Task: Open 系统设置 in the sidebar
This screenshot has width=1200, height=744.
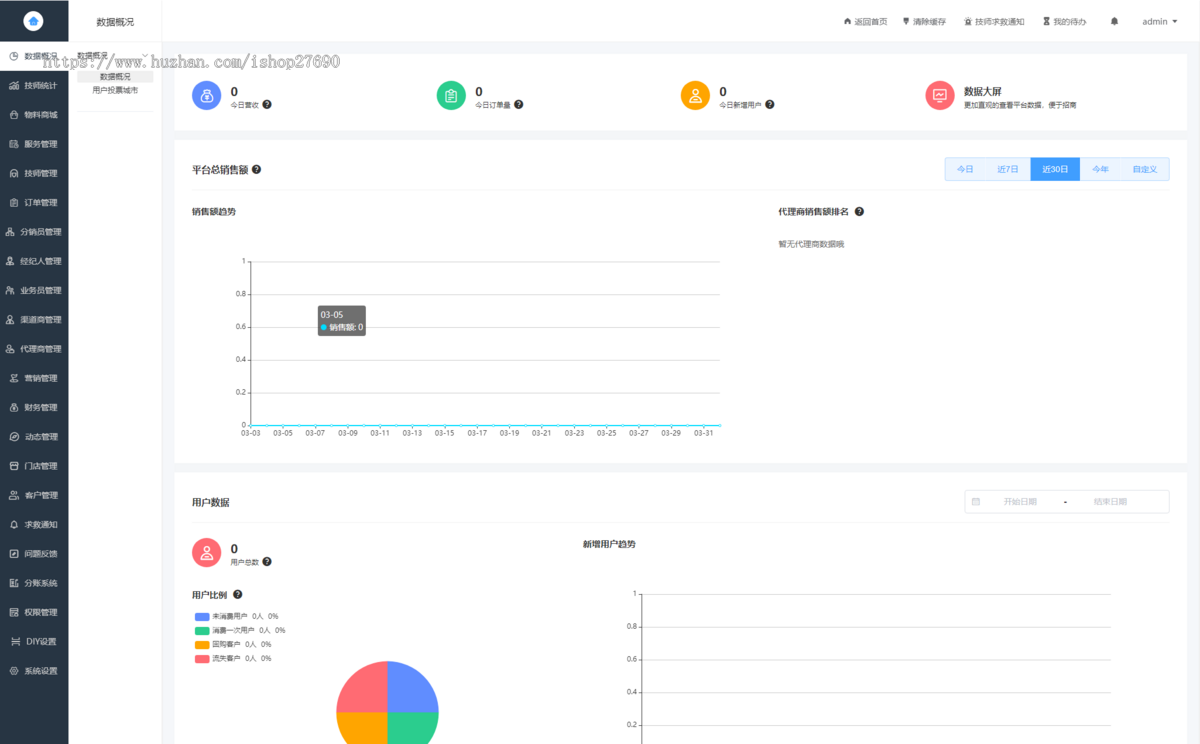Action: (x=34, y=671)
